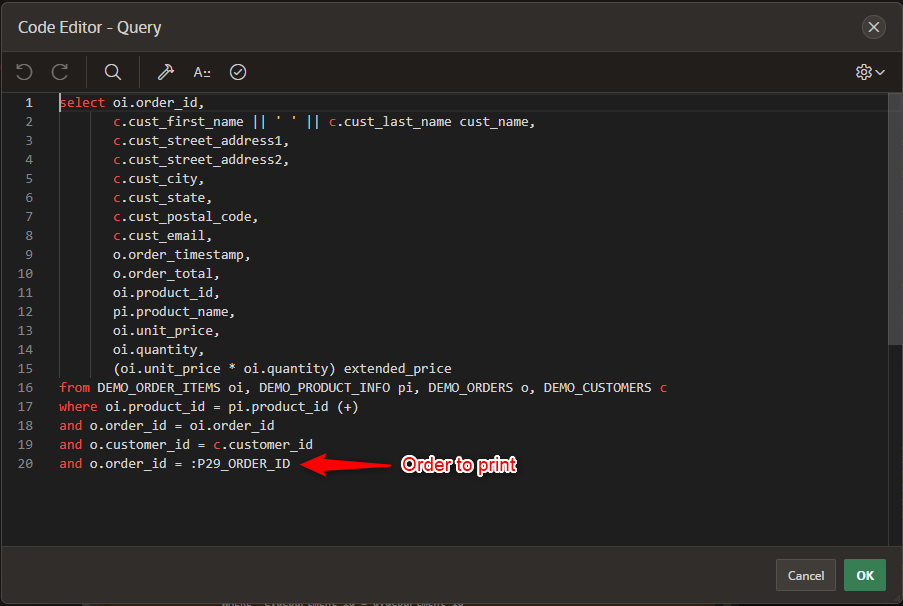Viewport: 903px width, 606px height.
Task: Validate the query with the checkmark icon
Action: point(238,72)
